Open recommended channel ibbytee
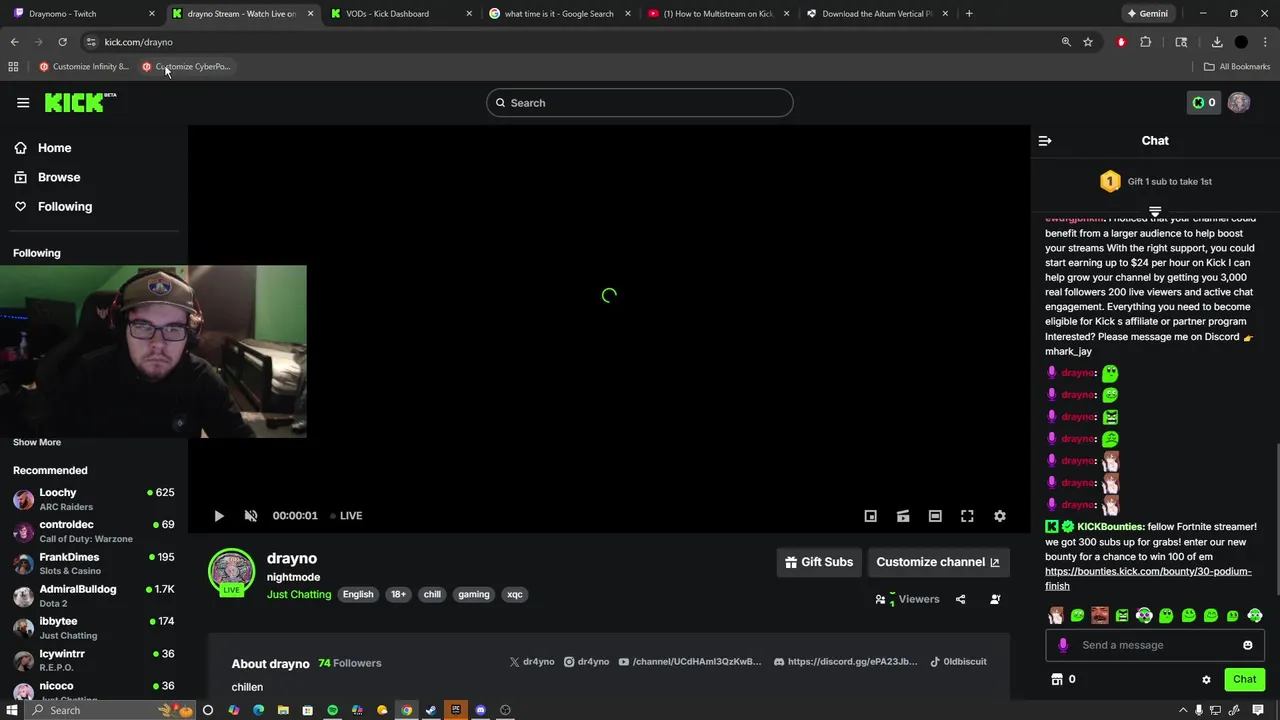 94,628
